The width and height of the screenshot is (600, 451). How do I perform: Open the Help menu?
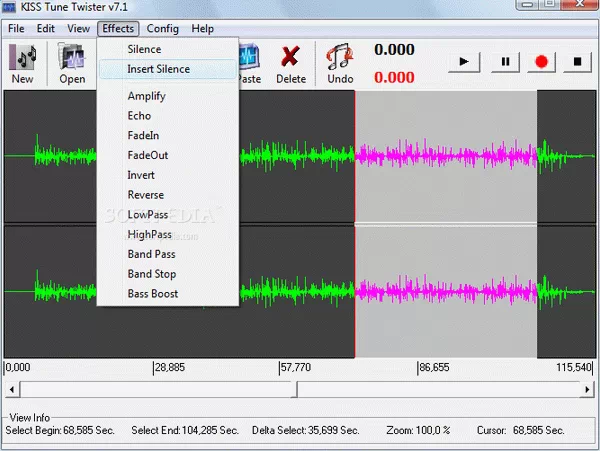pyautogui.click(x=202, y=29)
